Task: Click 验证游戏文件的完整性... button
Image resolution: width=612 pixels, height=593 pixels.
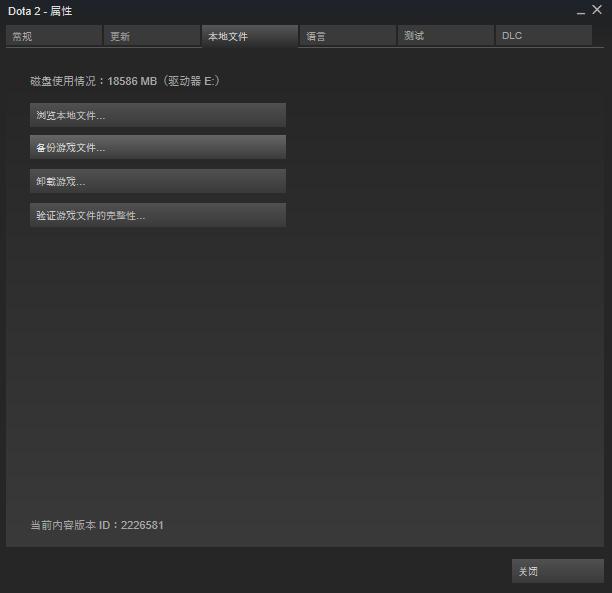Action: [158, 215]
